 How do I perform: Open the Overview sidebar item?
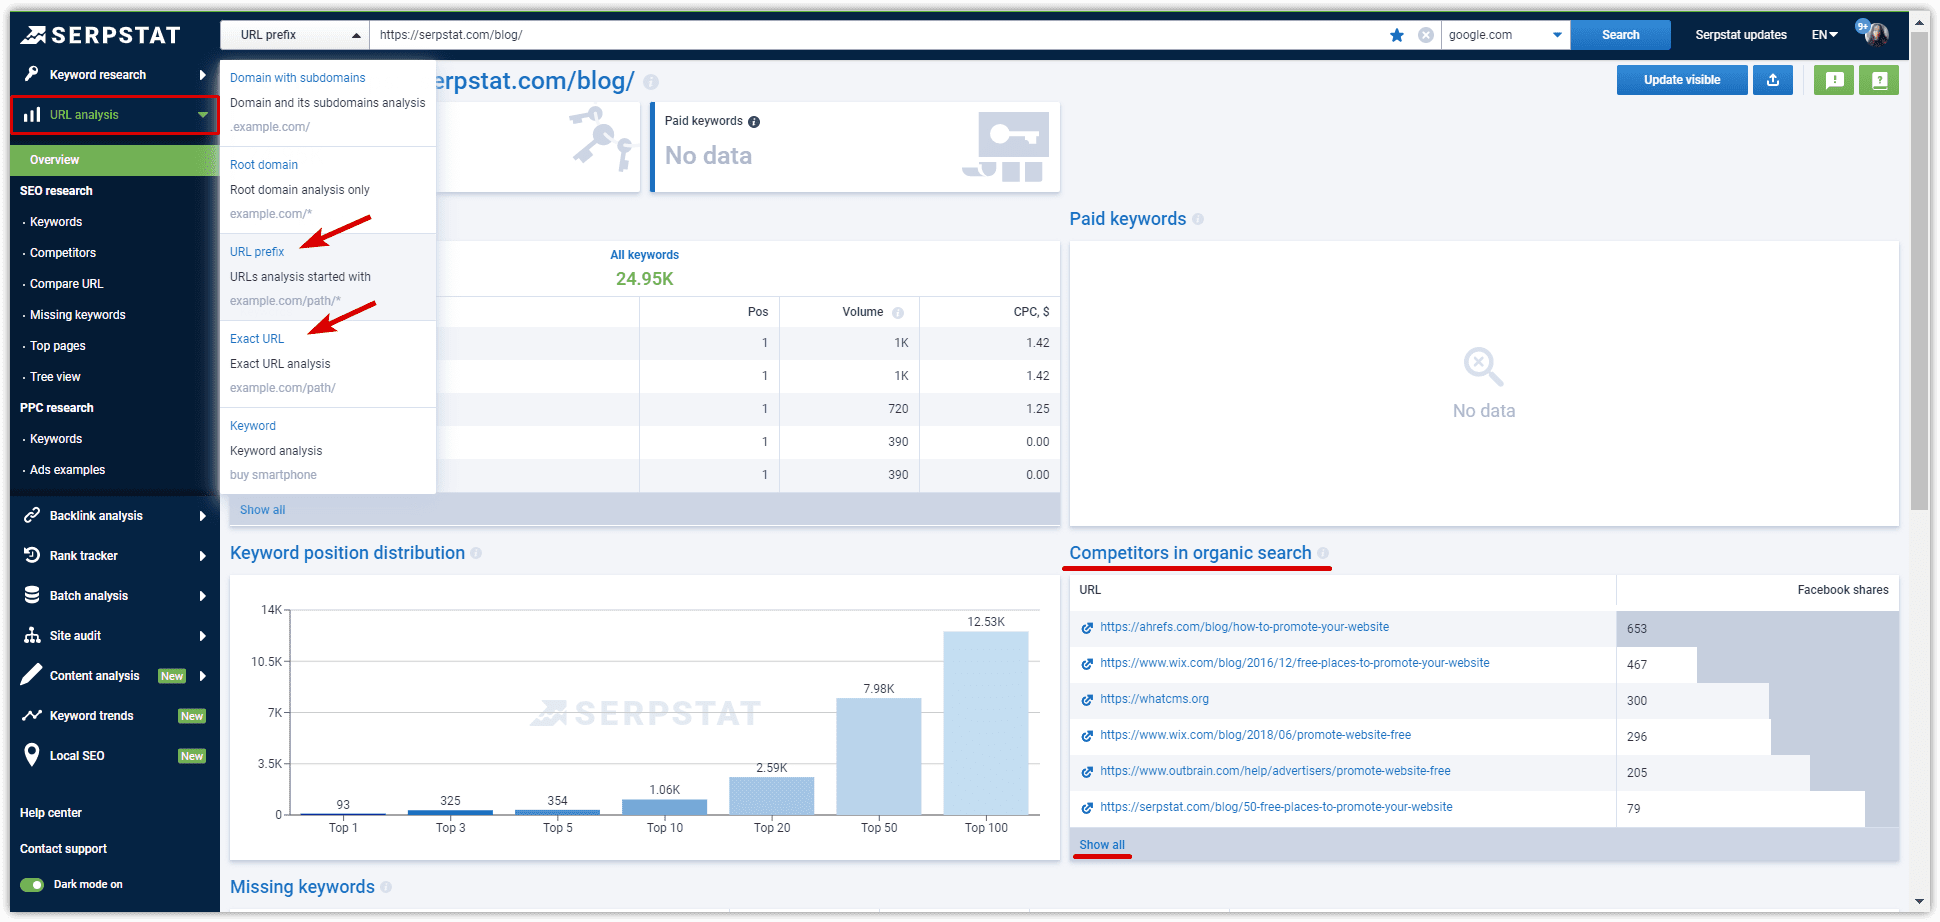[114, 160]
